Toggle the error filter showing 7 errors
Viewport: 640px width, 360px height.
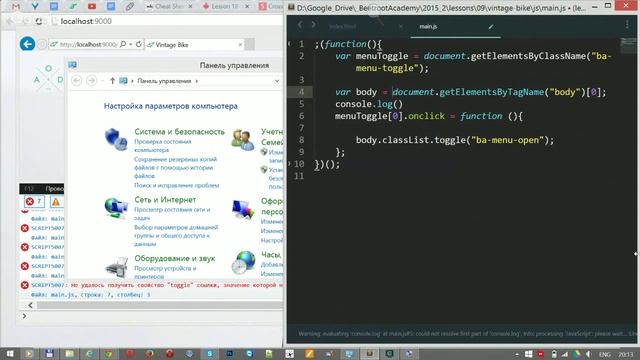[34, 201]
